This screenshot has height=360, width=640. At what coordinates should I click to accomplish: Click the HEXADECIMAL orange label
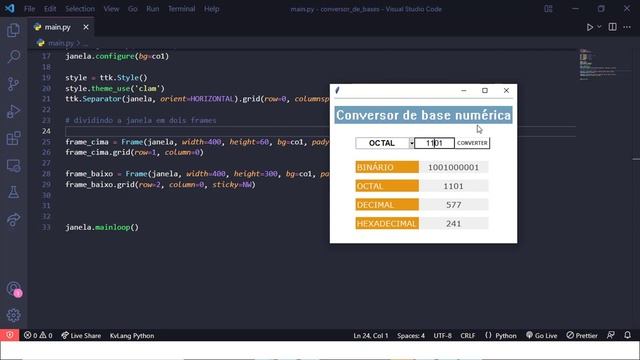pyautogui.click(x=387, y=223)
